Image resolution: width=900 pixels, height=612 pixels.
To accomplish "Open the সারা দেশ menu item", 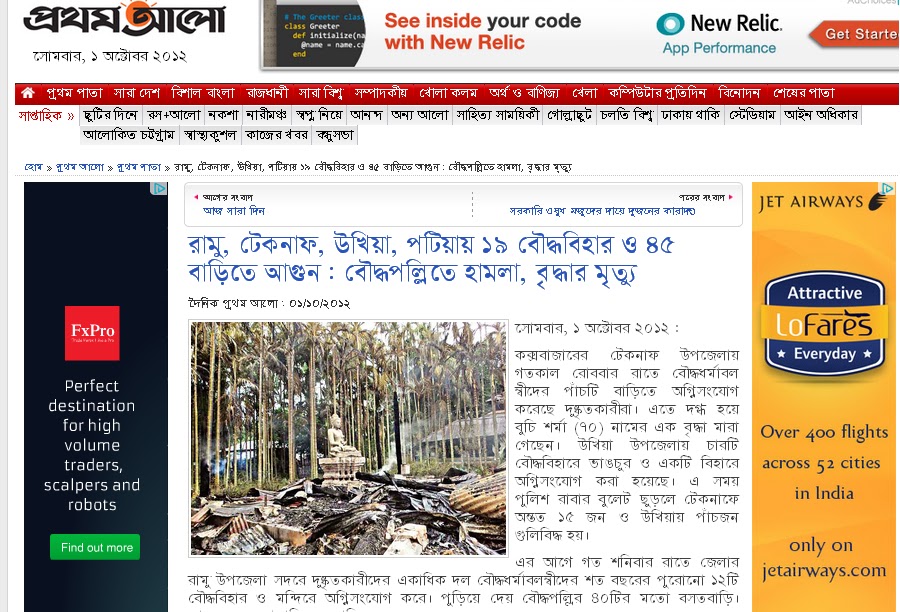I will coord(137,92).
